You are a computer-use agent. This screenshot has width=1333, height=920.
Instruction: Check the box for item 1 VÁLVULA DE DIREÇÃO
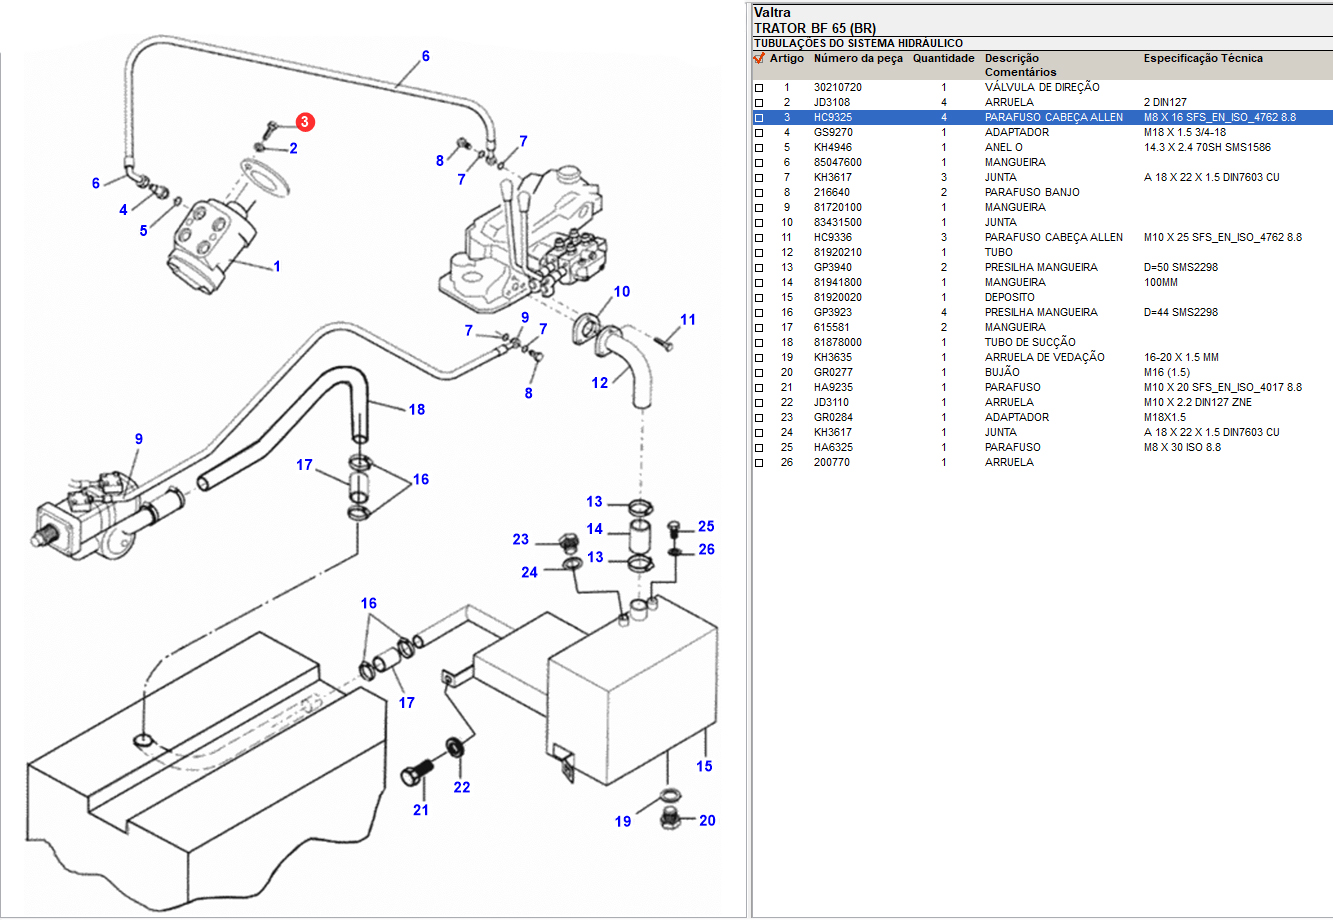pyautogui.click(x=759, y=88)
